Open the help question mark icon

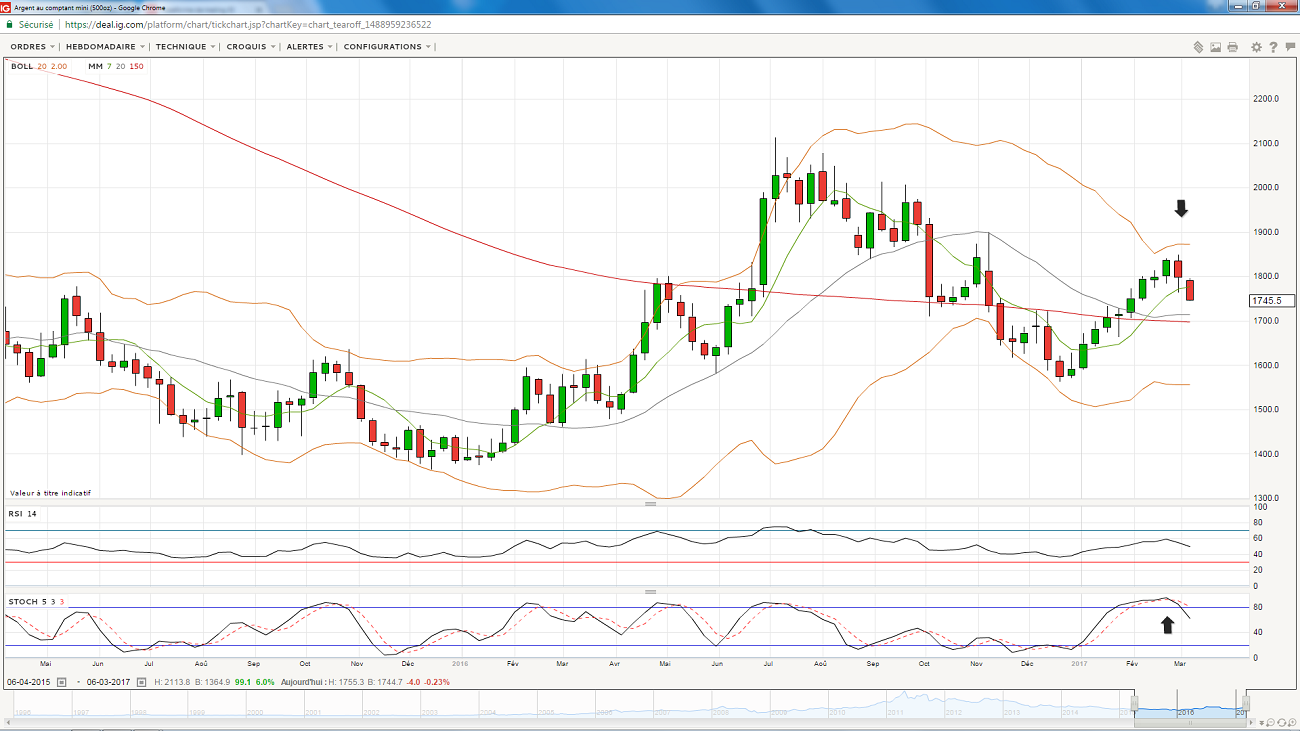1273,47
